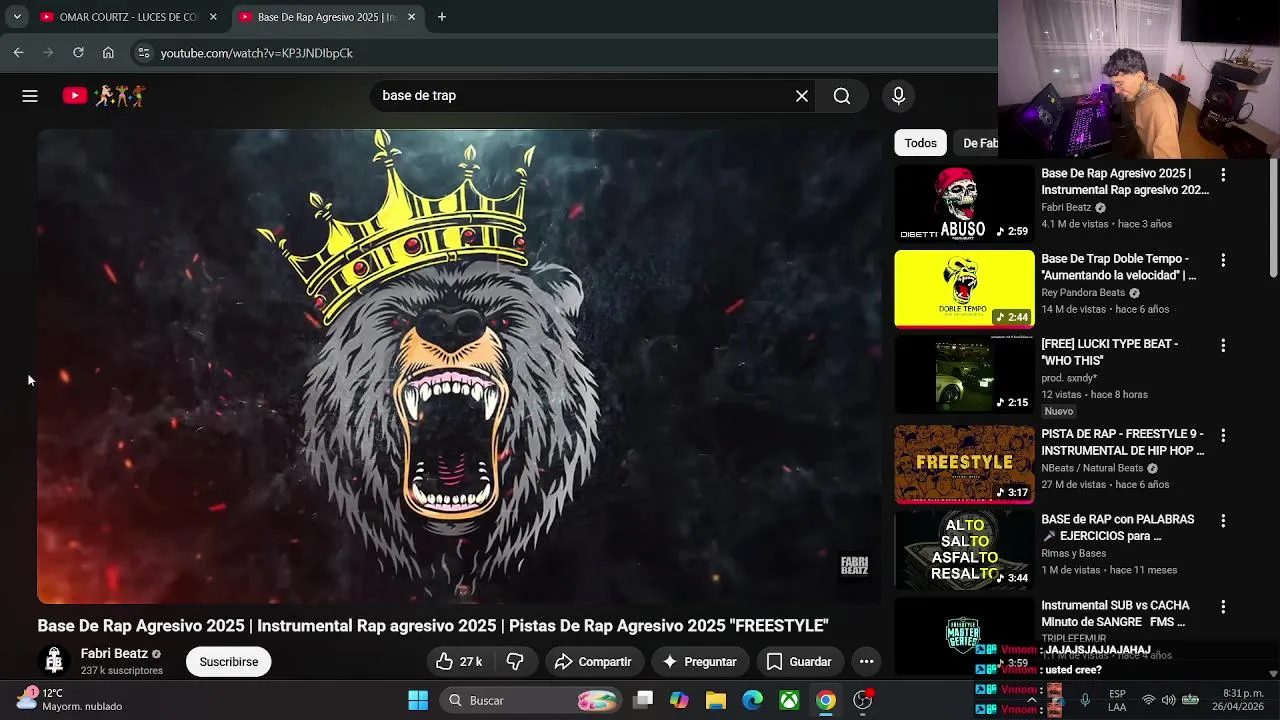Open File Explorer from taskbar
The width and height of the screenshot is (1280, 720).
pyautogui.click(x=716, y=700)
